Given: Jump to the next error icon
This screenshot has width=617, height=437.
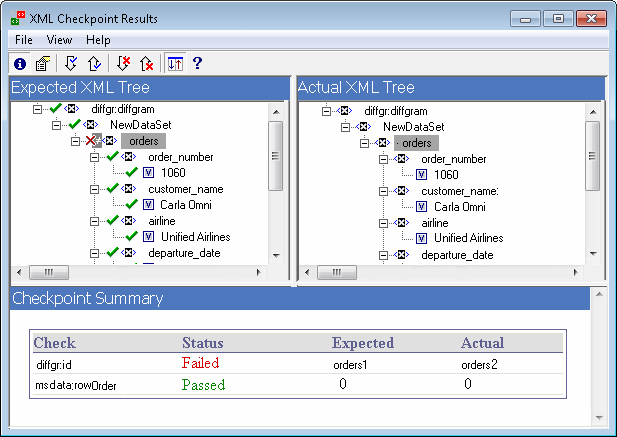Looking at the screenshot, I should (122, 63).
